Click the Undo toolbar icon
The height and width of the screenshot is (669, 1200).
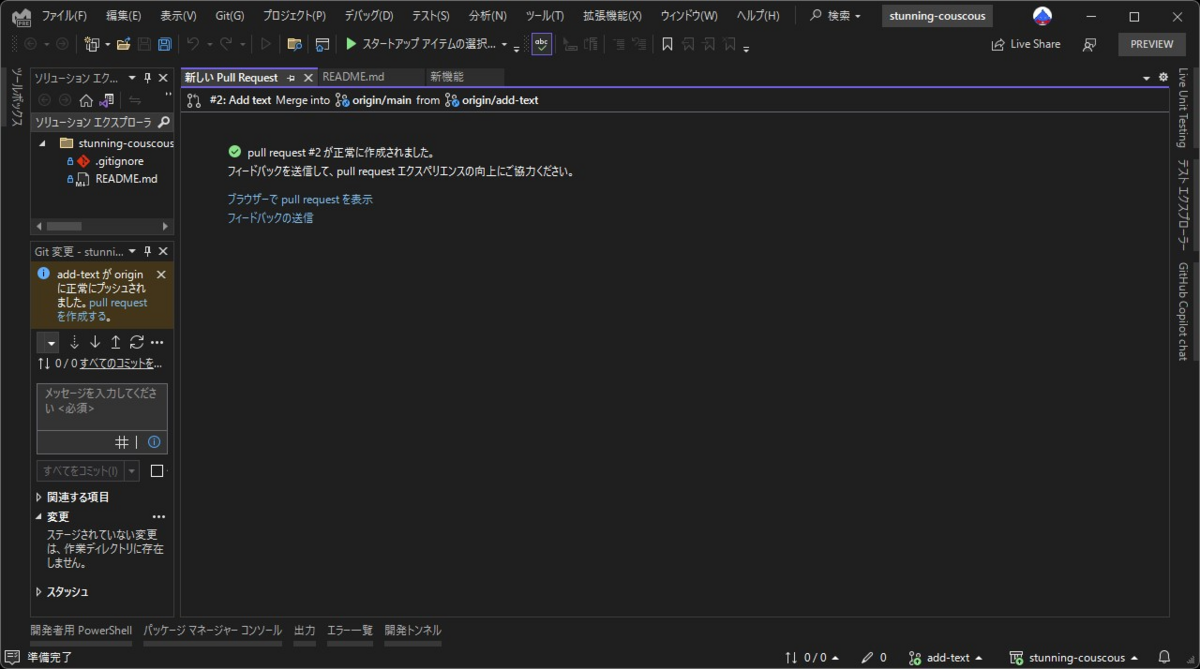pos(193,44)
